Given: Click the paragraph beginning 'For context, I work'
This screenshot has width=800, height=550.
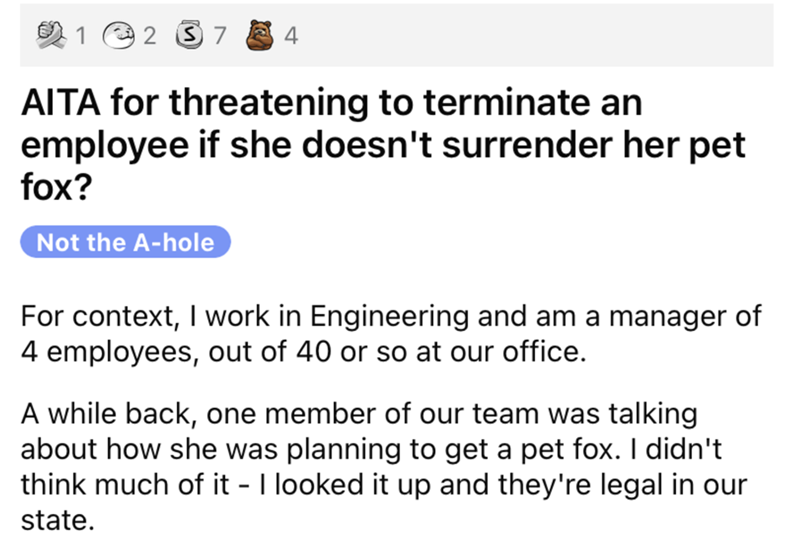Looking at the screenshot, I should pyautogui.click(x=390, y=333).
